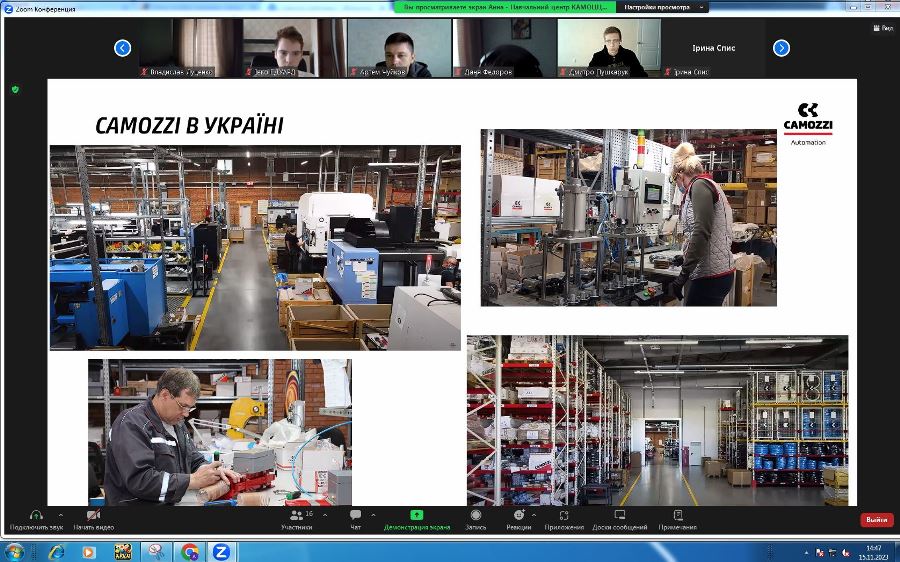
Task: Click the green screen-sharing notification banner
Action: [x=505, y=7]
